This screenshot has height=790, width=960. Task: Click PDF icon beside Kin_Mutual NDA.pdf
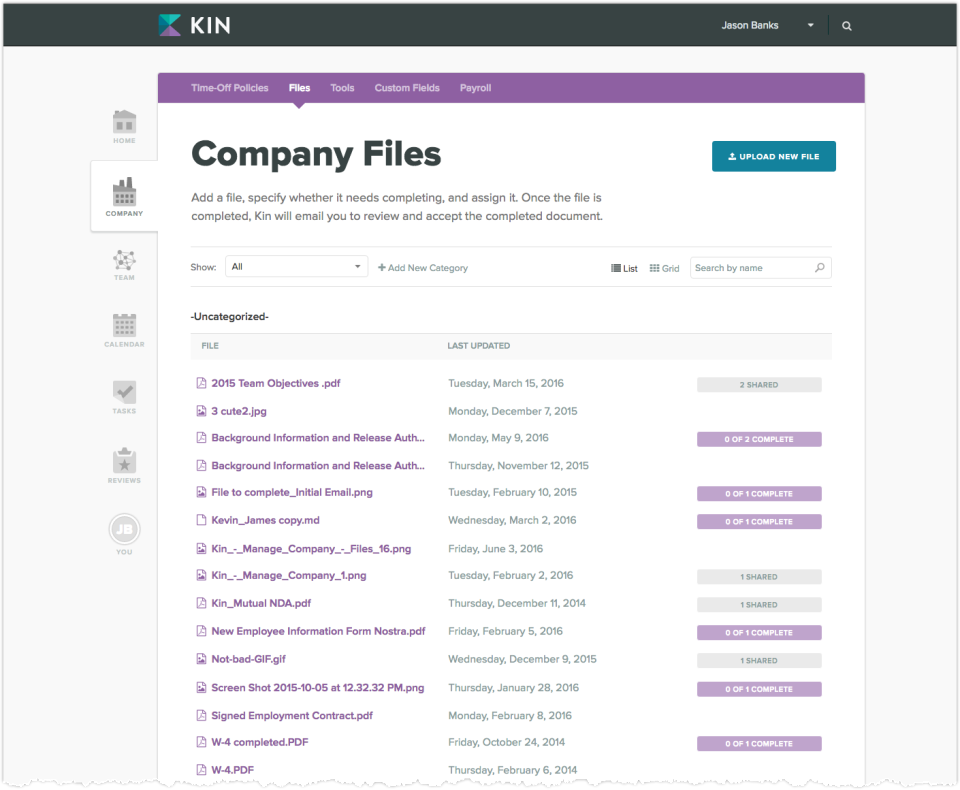click(x=201, y=603)
